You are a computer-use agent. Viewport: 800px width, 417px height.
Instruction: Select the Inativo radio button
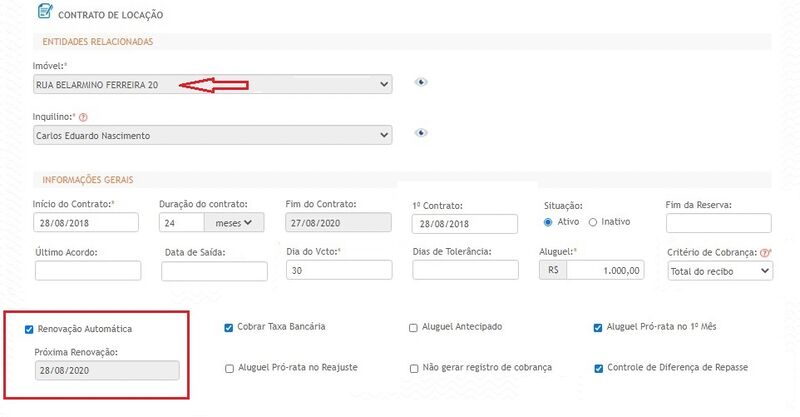tap(593, 222)
